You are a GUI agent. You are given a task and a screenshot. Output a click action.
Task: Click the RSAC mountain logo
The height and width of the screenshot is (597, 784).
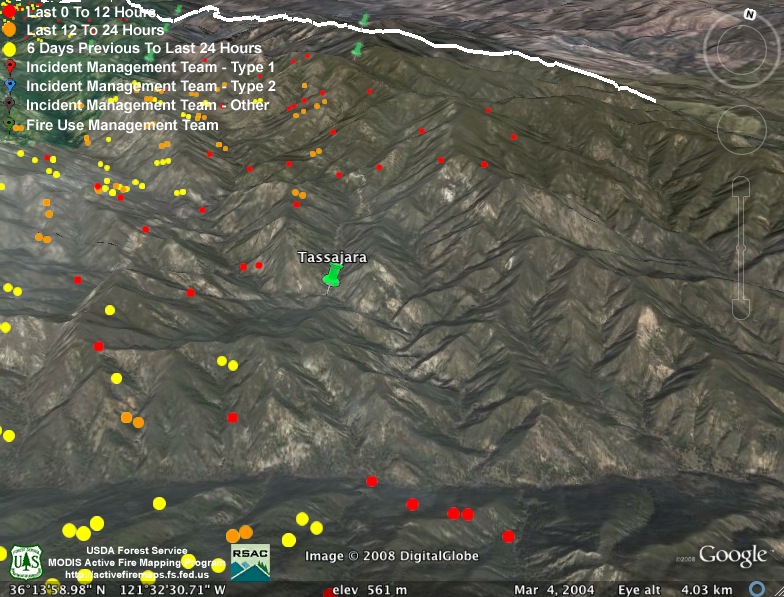click(249, 562)
